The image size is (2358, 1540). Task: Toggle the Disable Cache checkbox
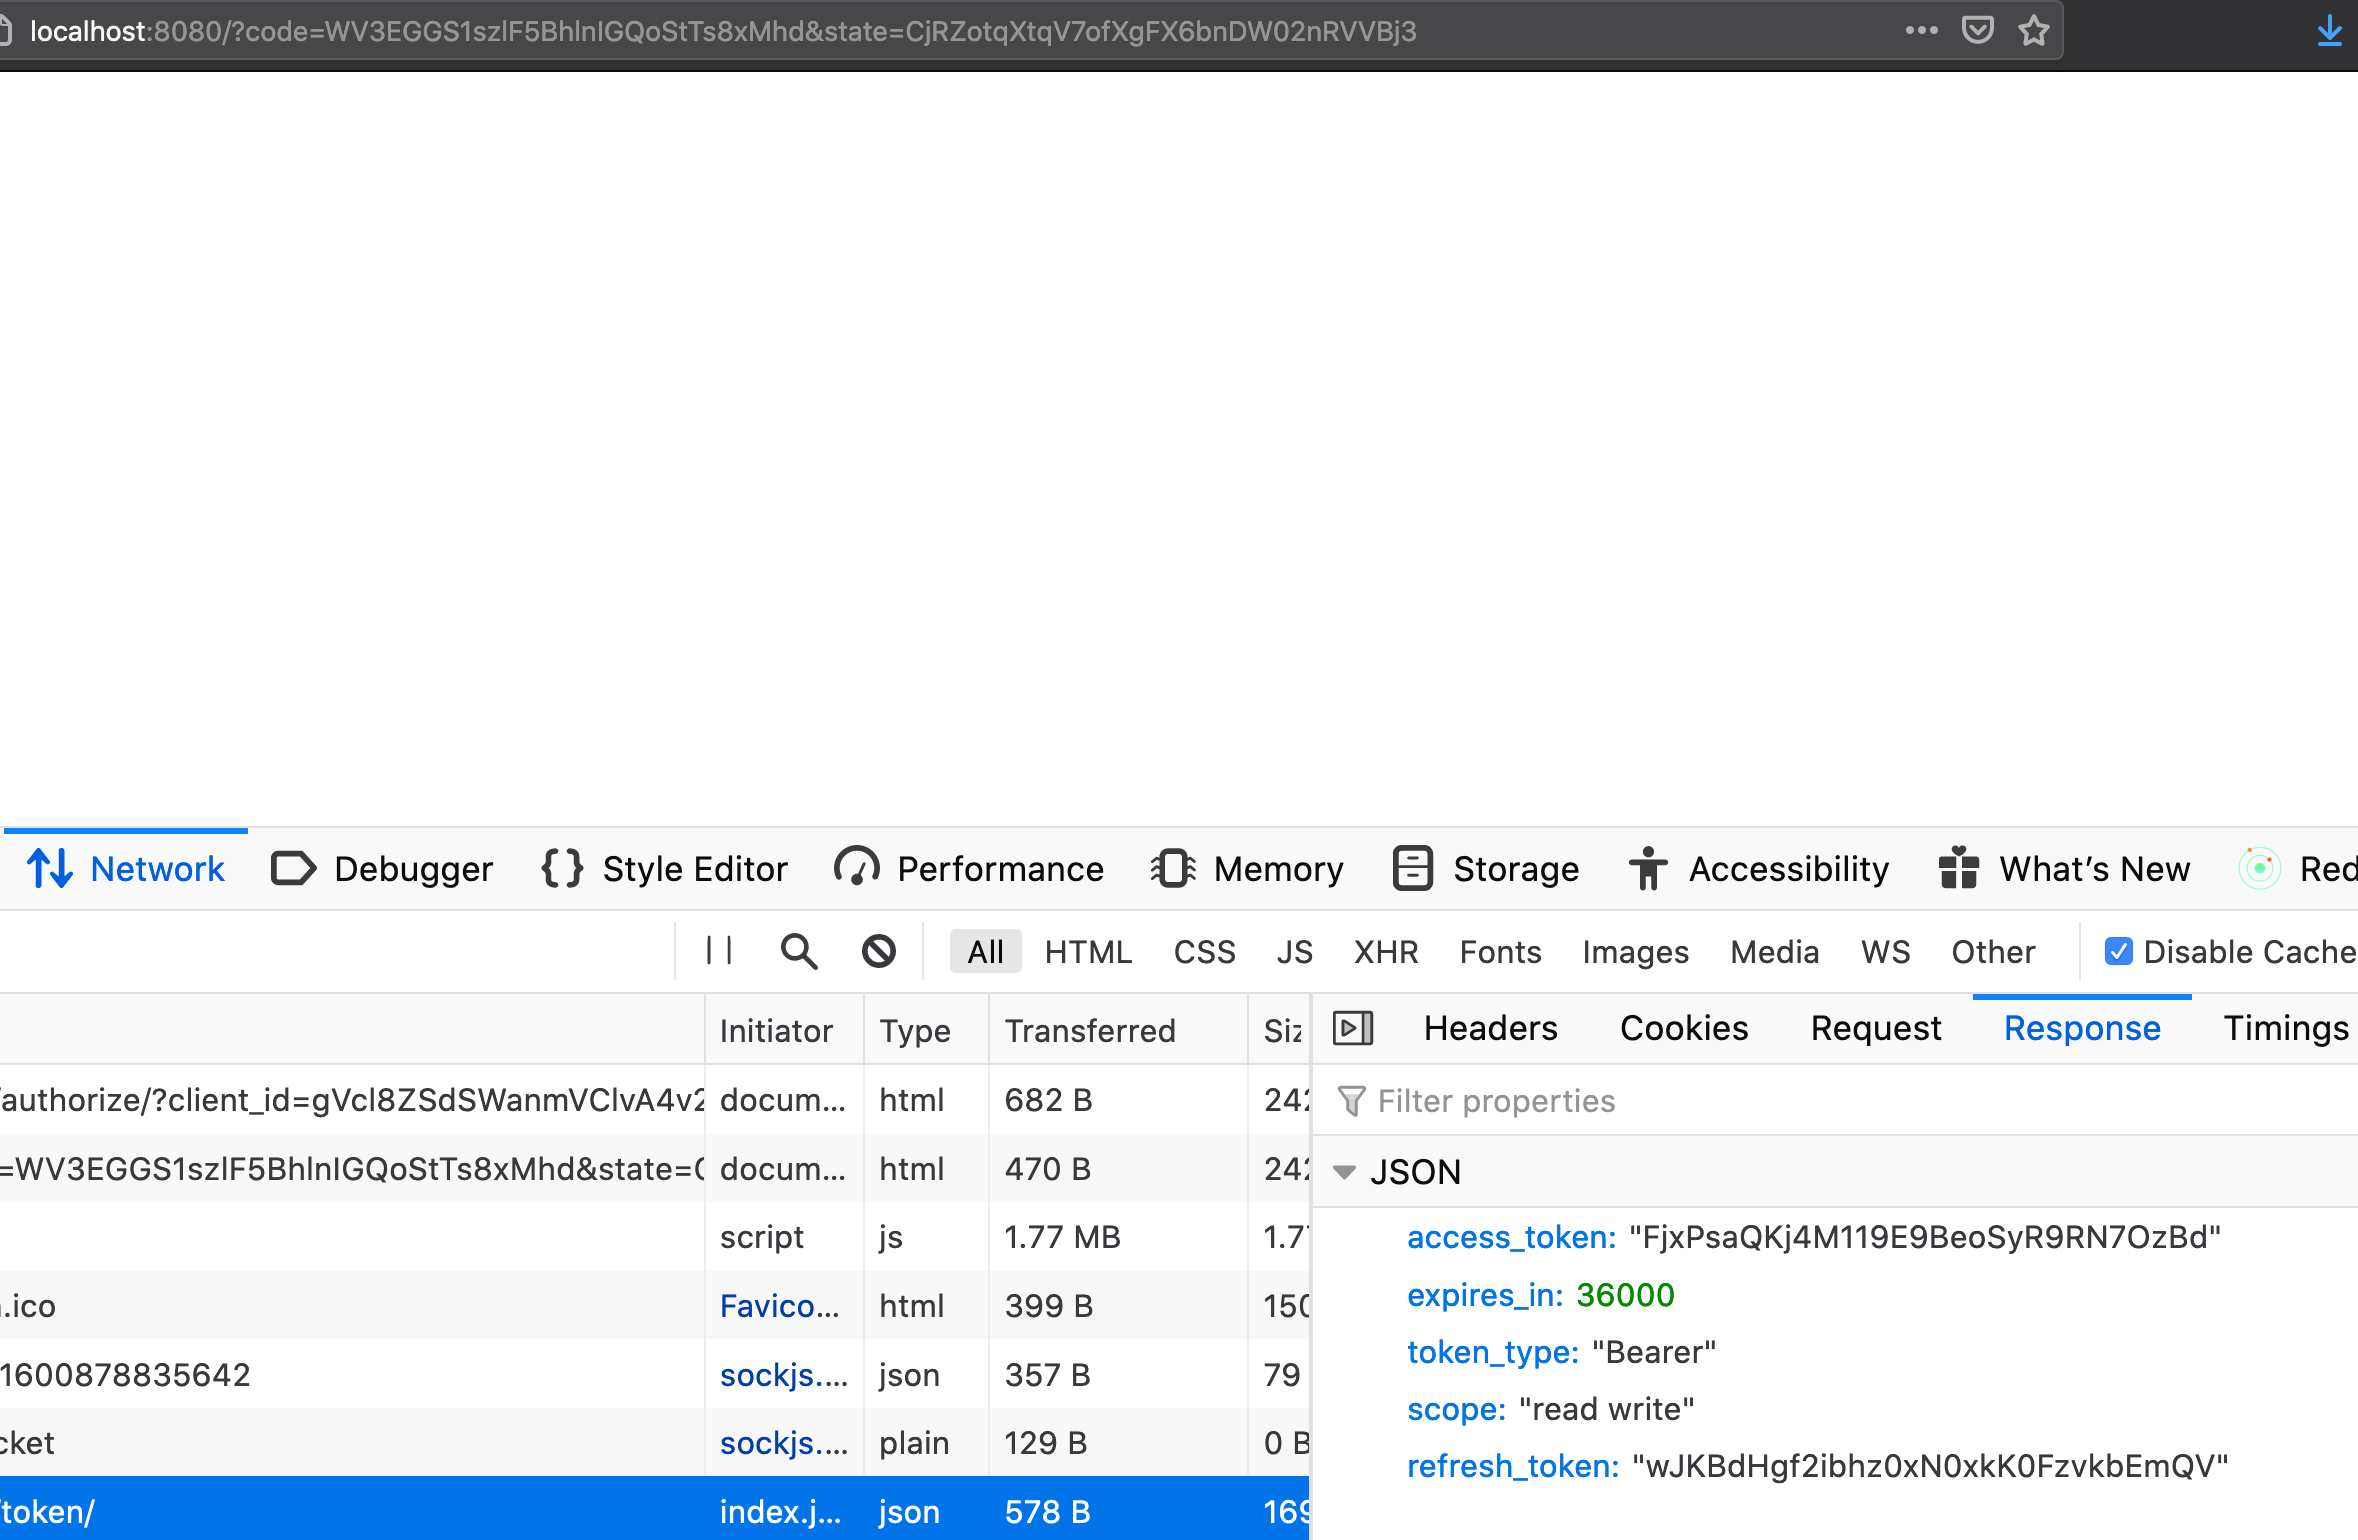tap(2119, 950)
